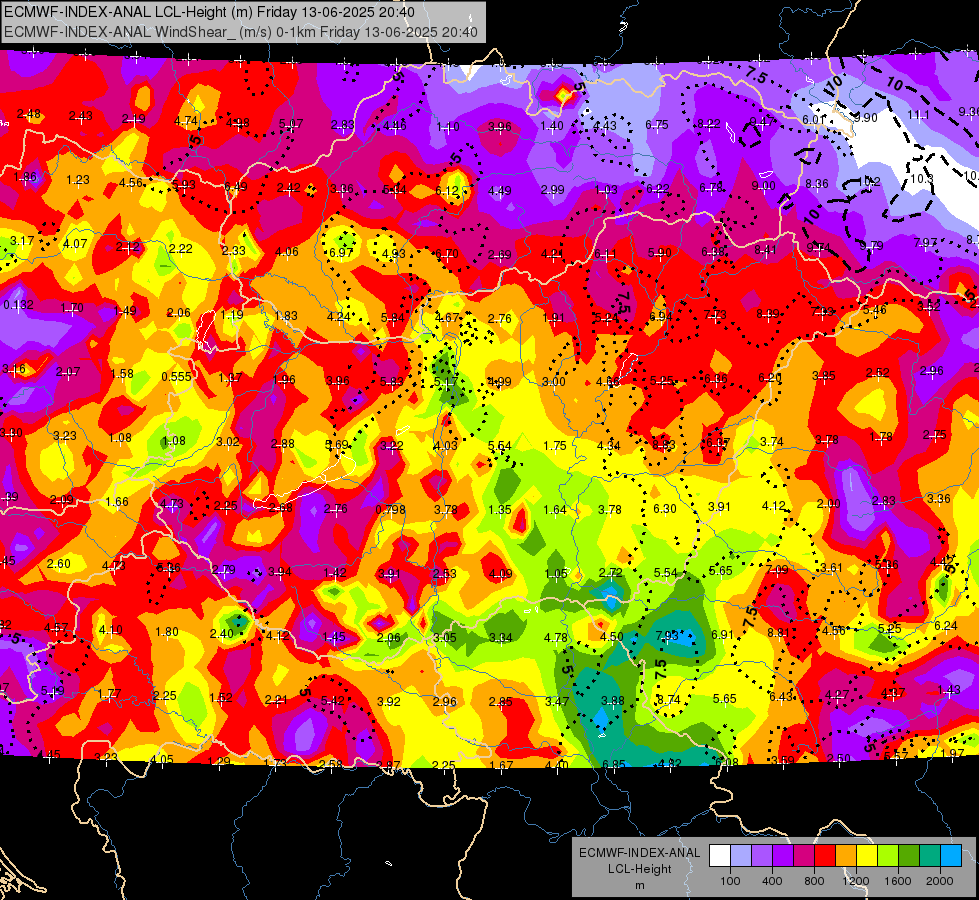979x900 pixels.
Task: Select the bright blue legend swatch at far right
Action: 951,856
